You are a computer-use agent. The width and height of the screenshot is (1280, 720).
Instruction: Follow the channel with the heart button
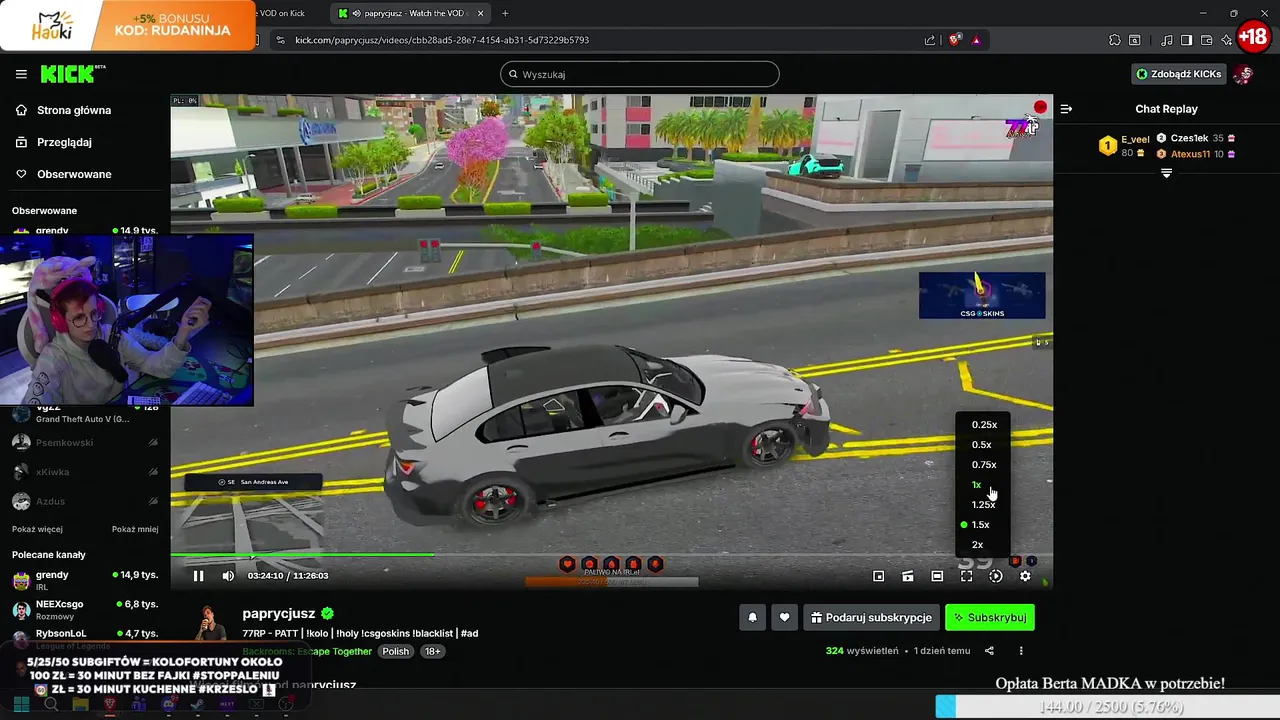784,618
